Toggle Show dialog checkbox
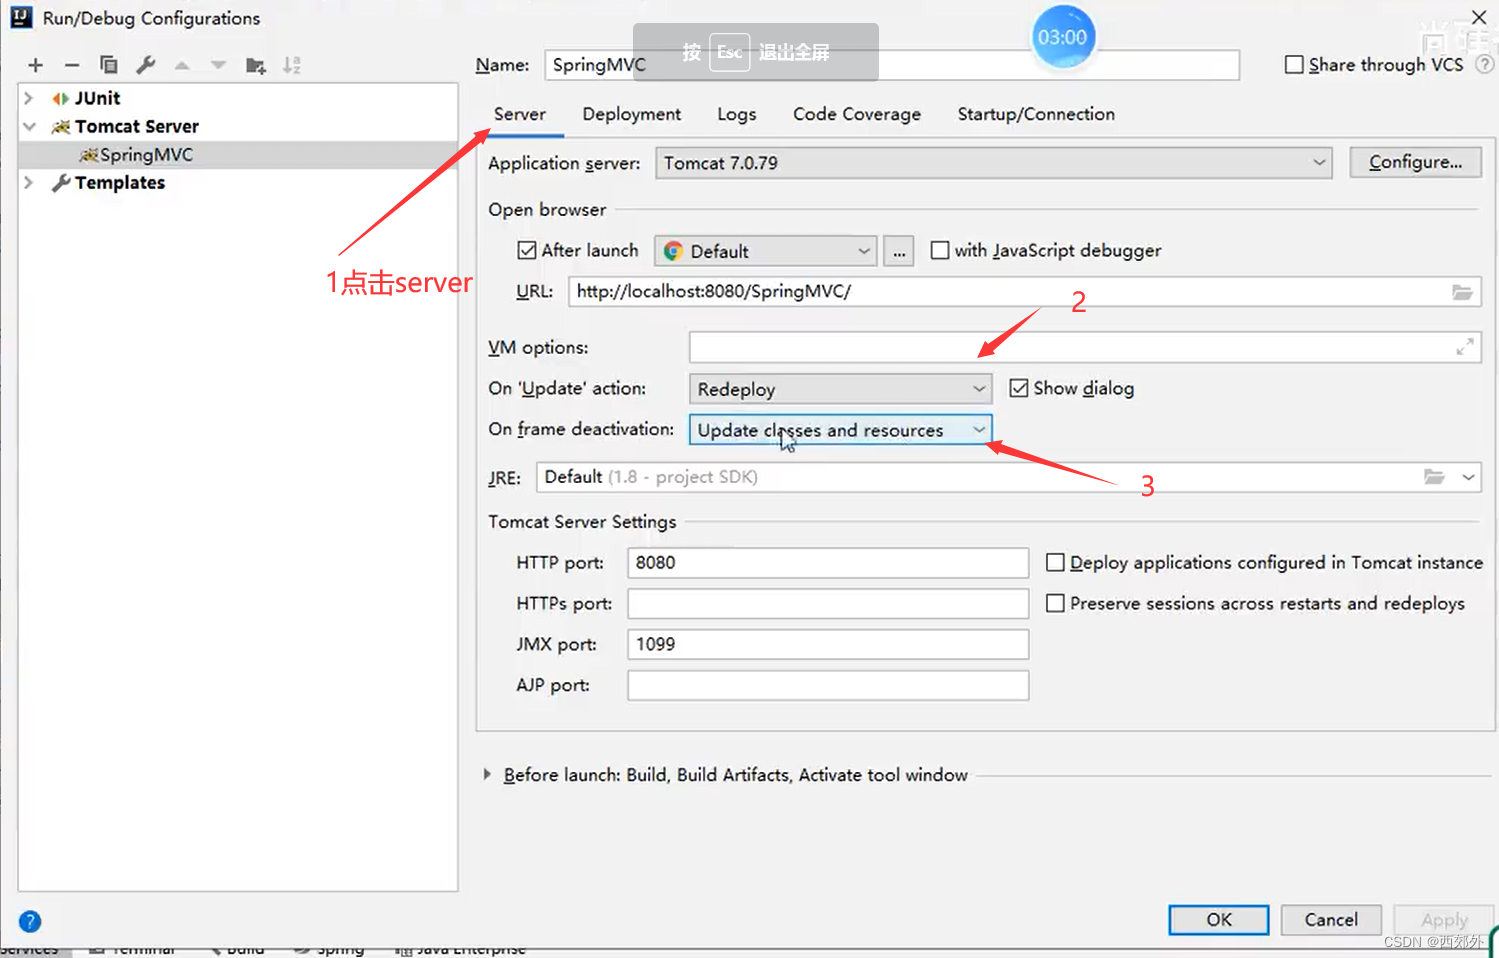The height and width of the screenshot is (958, 1499). pyautogui.click(x=1018, y=388)
